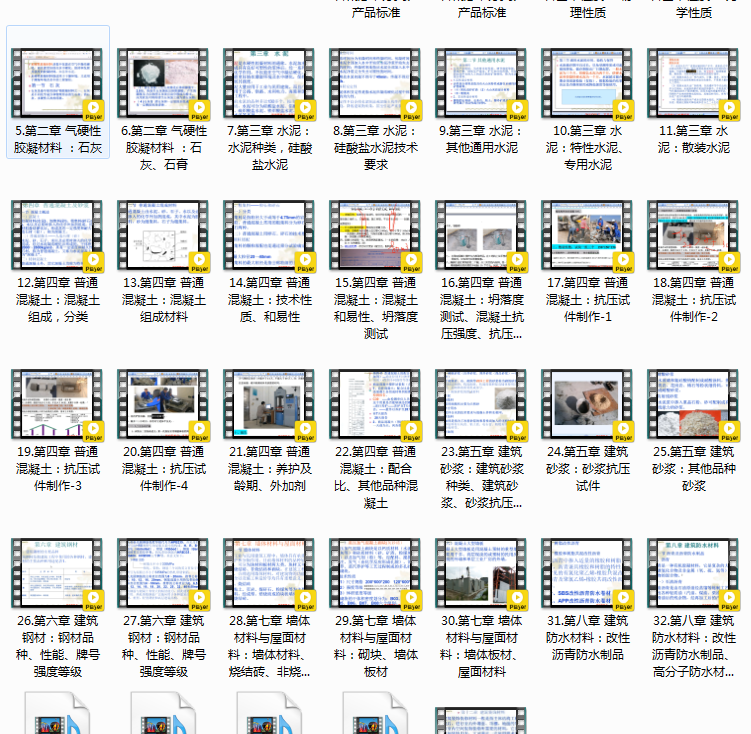The height and width of the screenshot is (734, 751).
Task: Click the Player badge on video 8 硅酸盐水泥技术要求
Action: (x=411, y=108)
